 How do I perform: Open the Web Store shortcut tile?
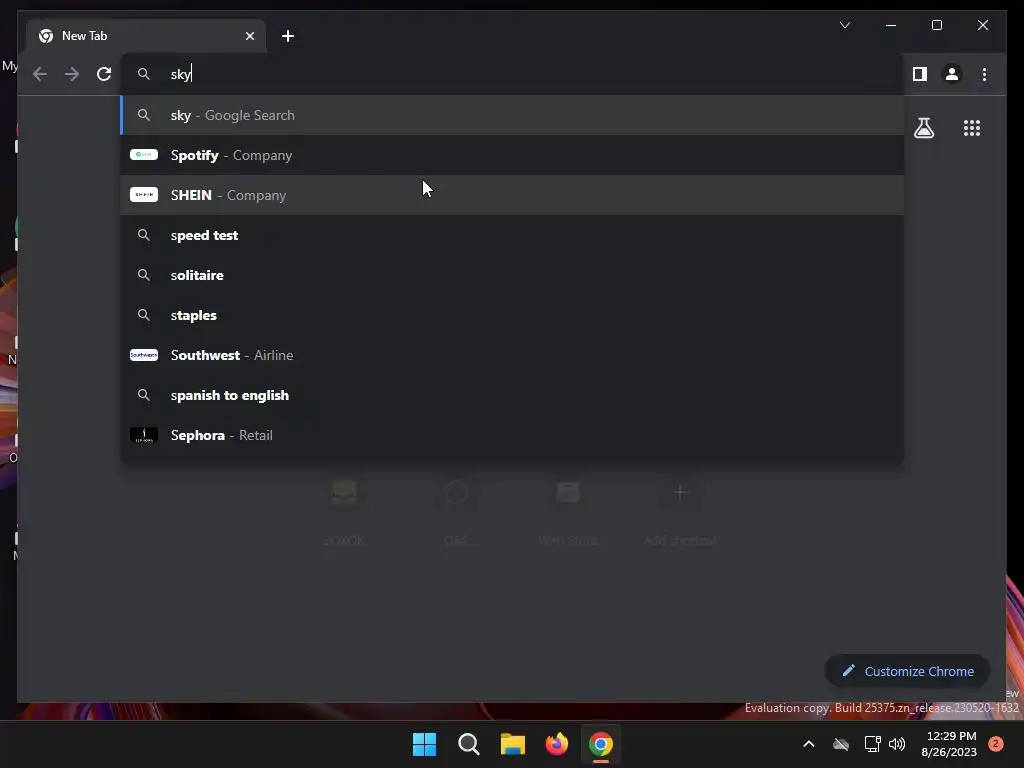tap(568, 512)
